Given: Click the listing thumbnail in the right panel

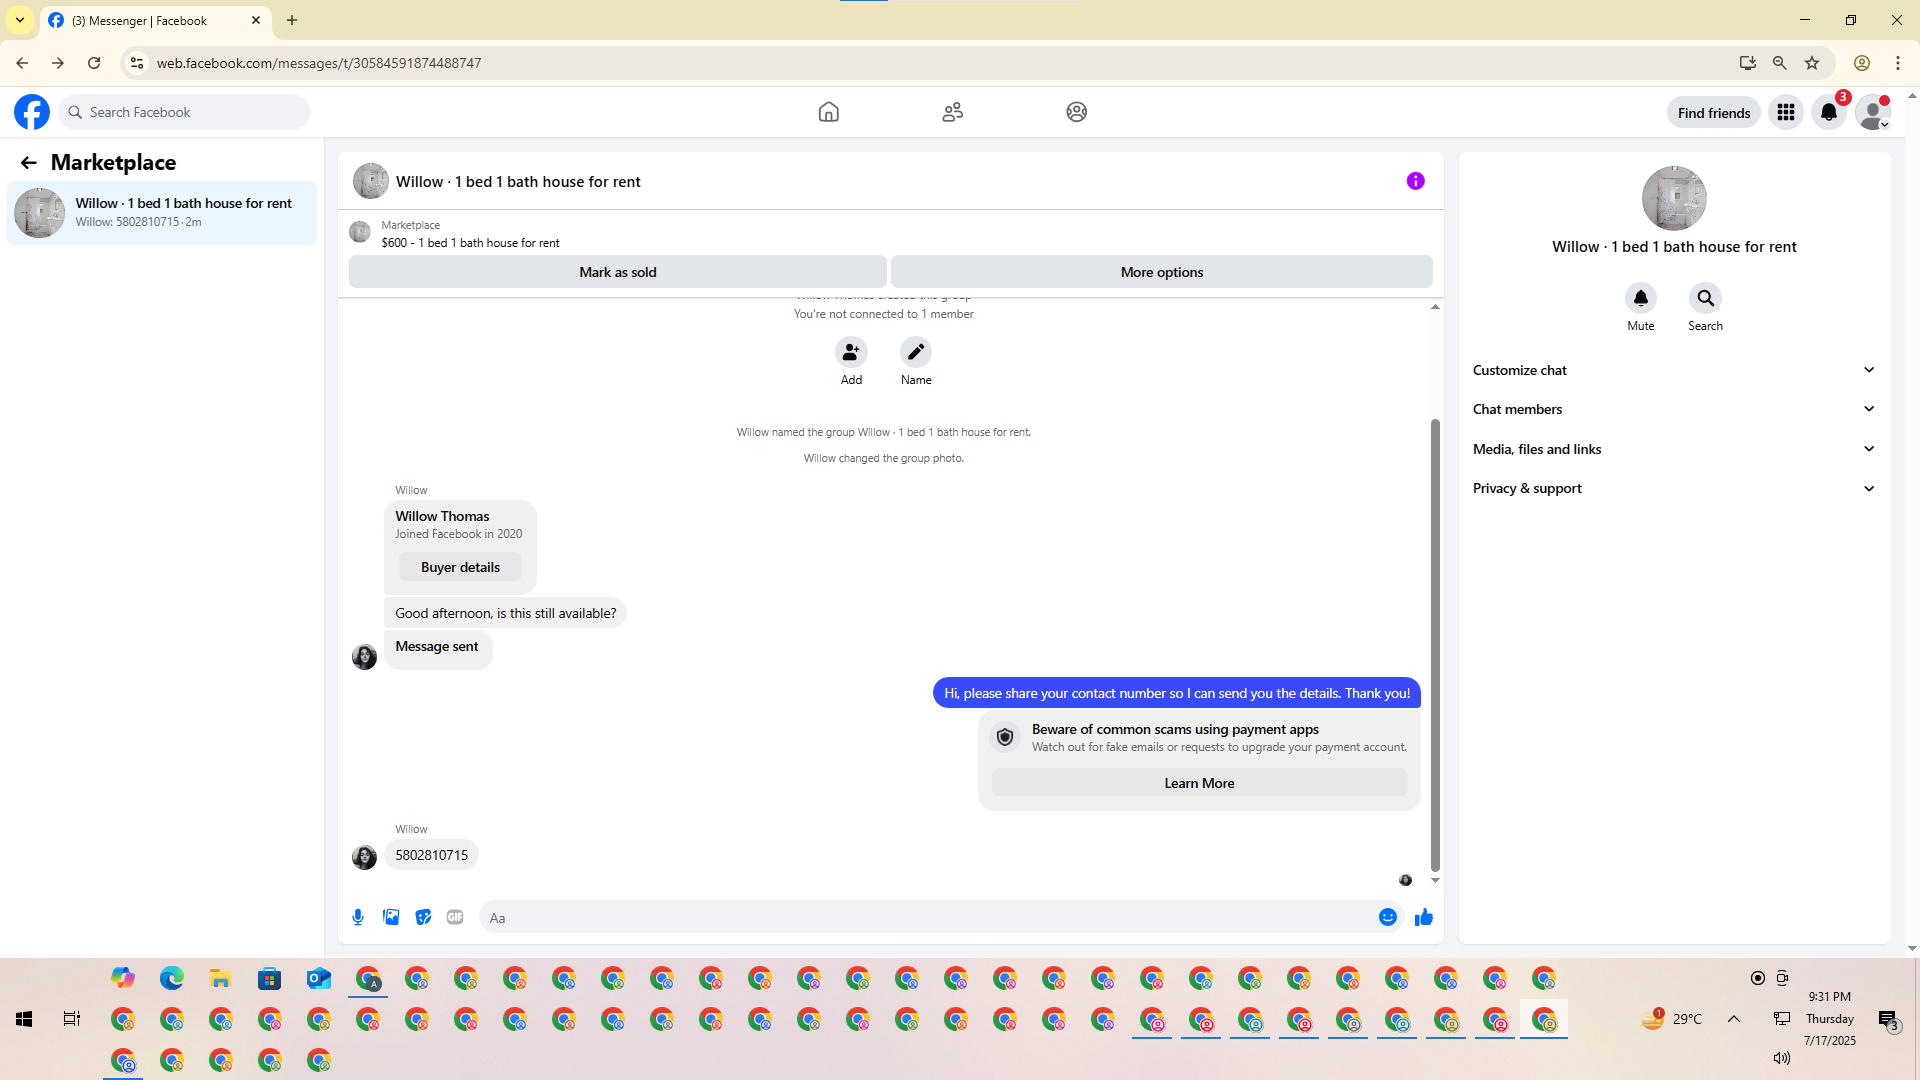Looking at the screenshot, I should click(x=1674, y=198).
